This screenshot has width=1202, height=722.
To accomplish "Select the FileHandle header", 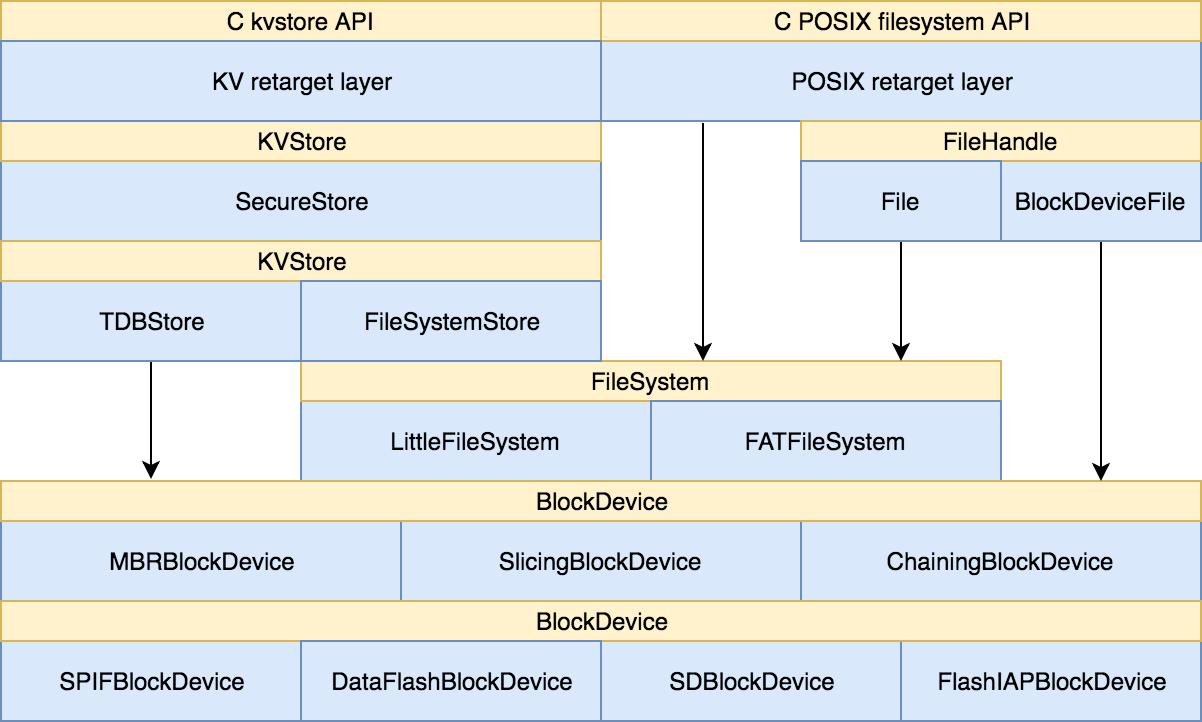I will [1000, 141].
